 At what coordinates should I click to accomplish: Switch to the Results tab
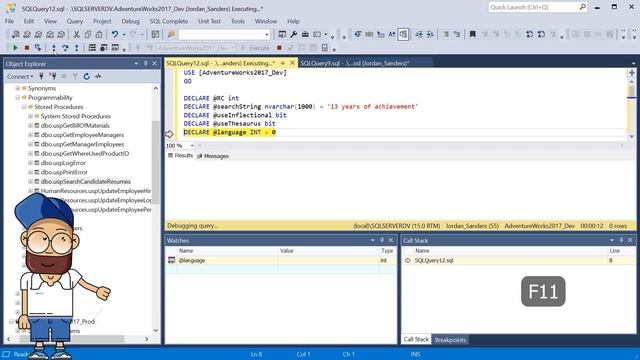pos(180,156)
